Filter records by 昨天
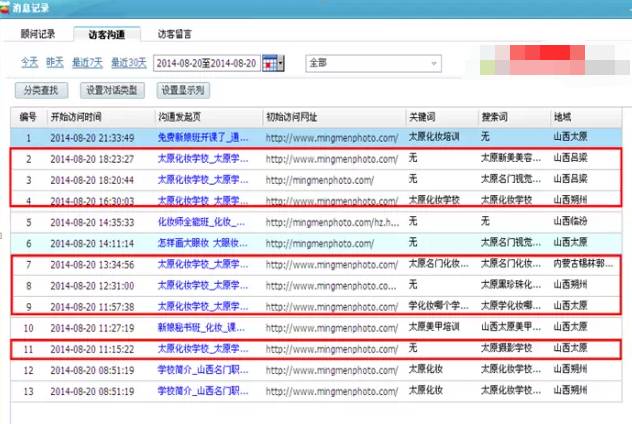Image resolution: width=632 pixels, height=424 pixels. point(54,63)
